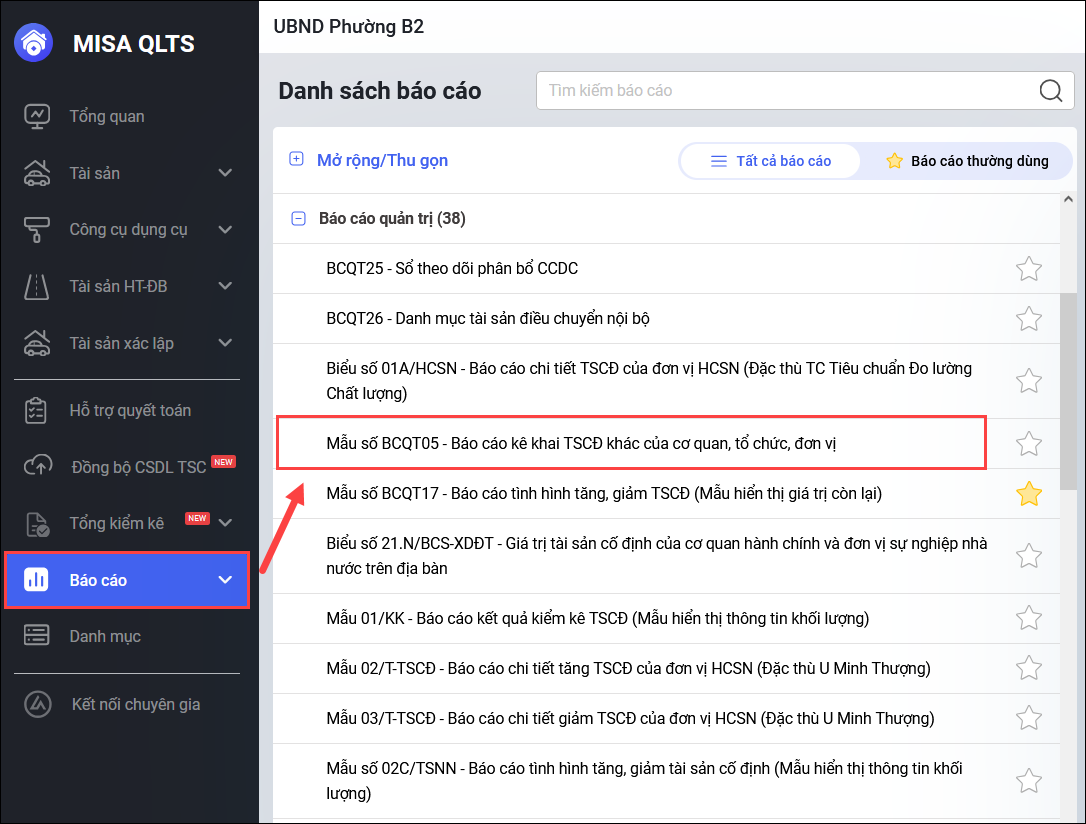Click the Tìm kiếm báo cáo search field

point(805,91)
